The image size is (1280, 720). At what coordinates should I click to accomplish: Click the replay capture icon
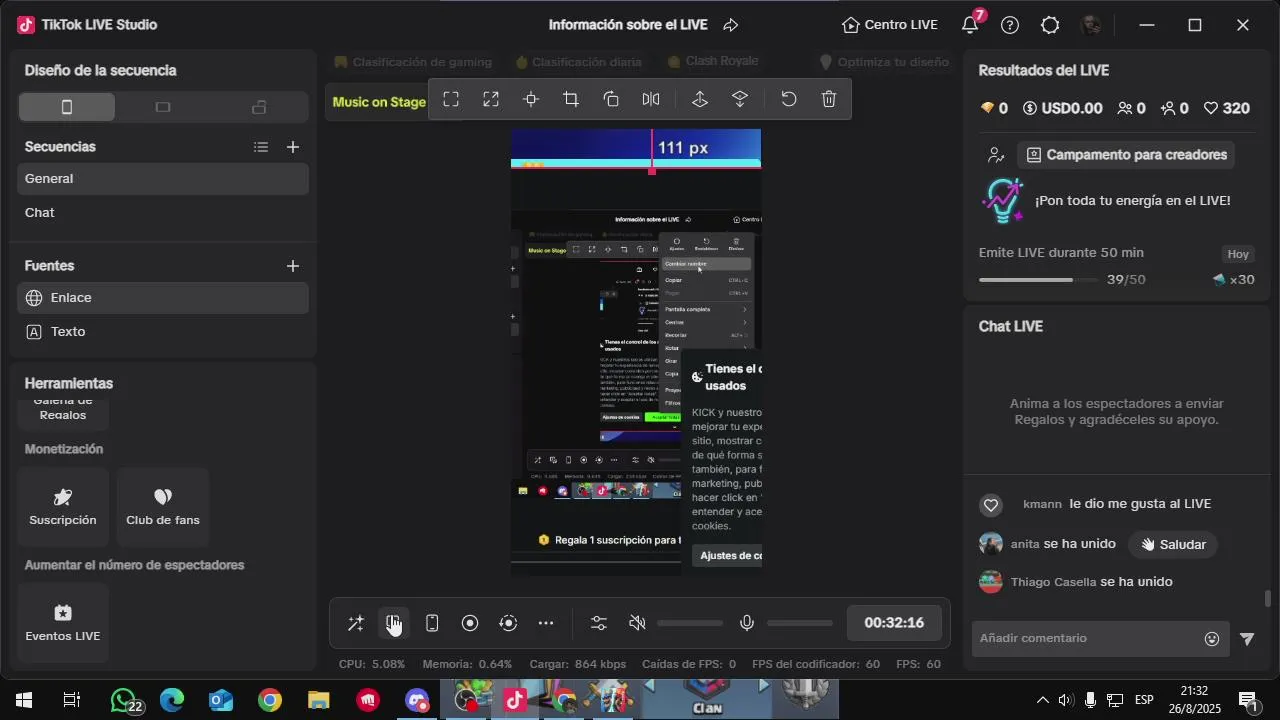pos(508,623)
